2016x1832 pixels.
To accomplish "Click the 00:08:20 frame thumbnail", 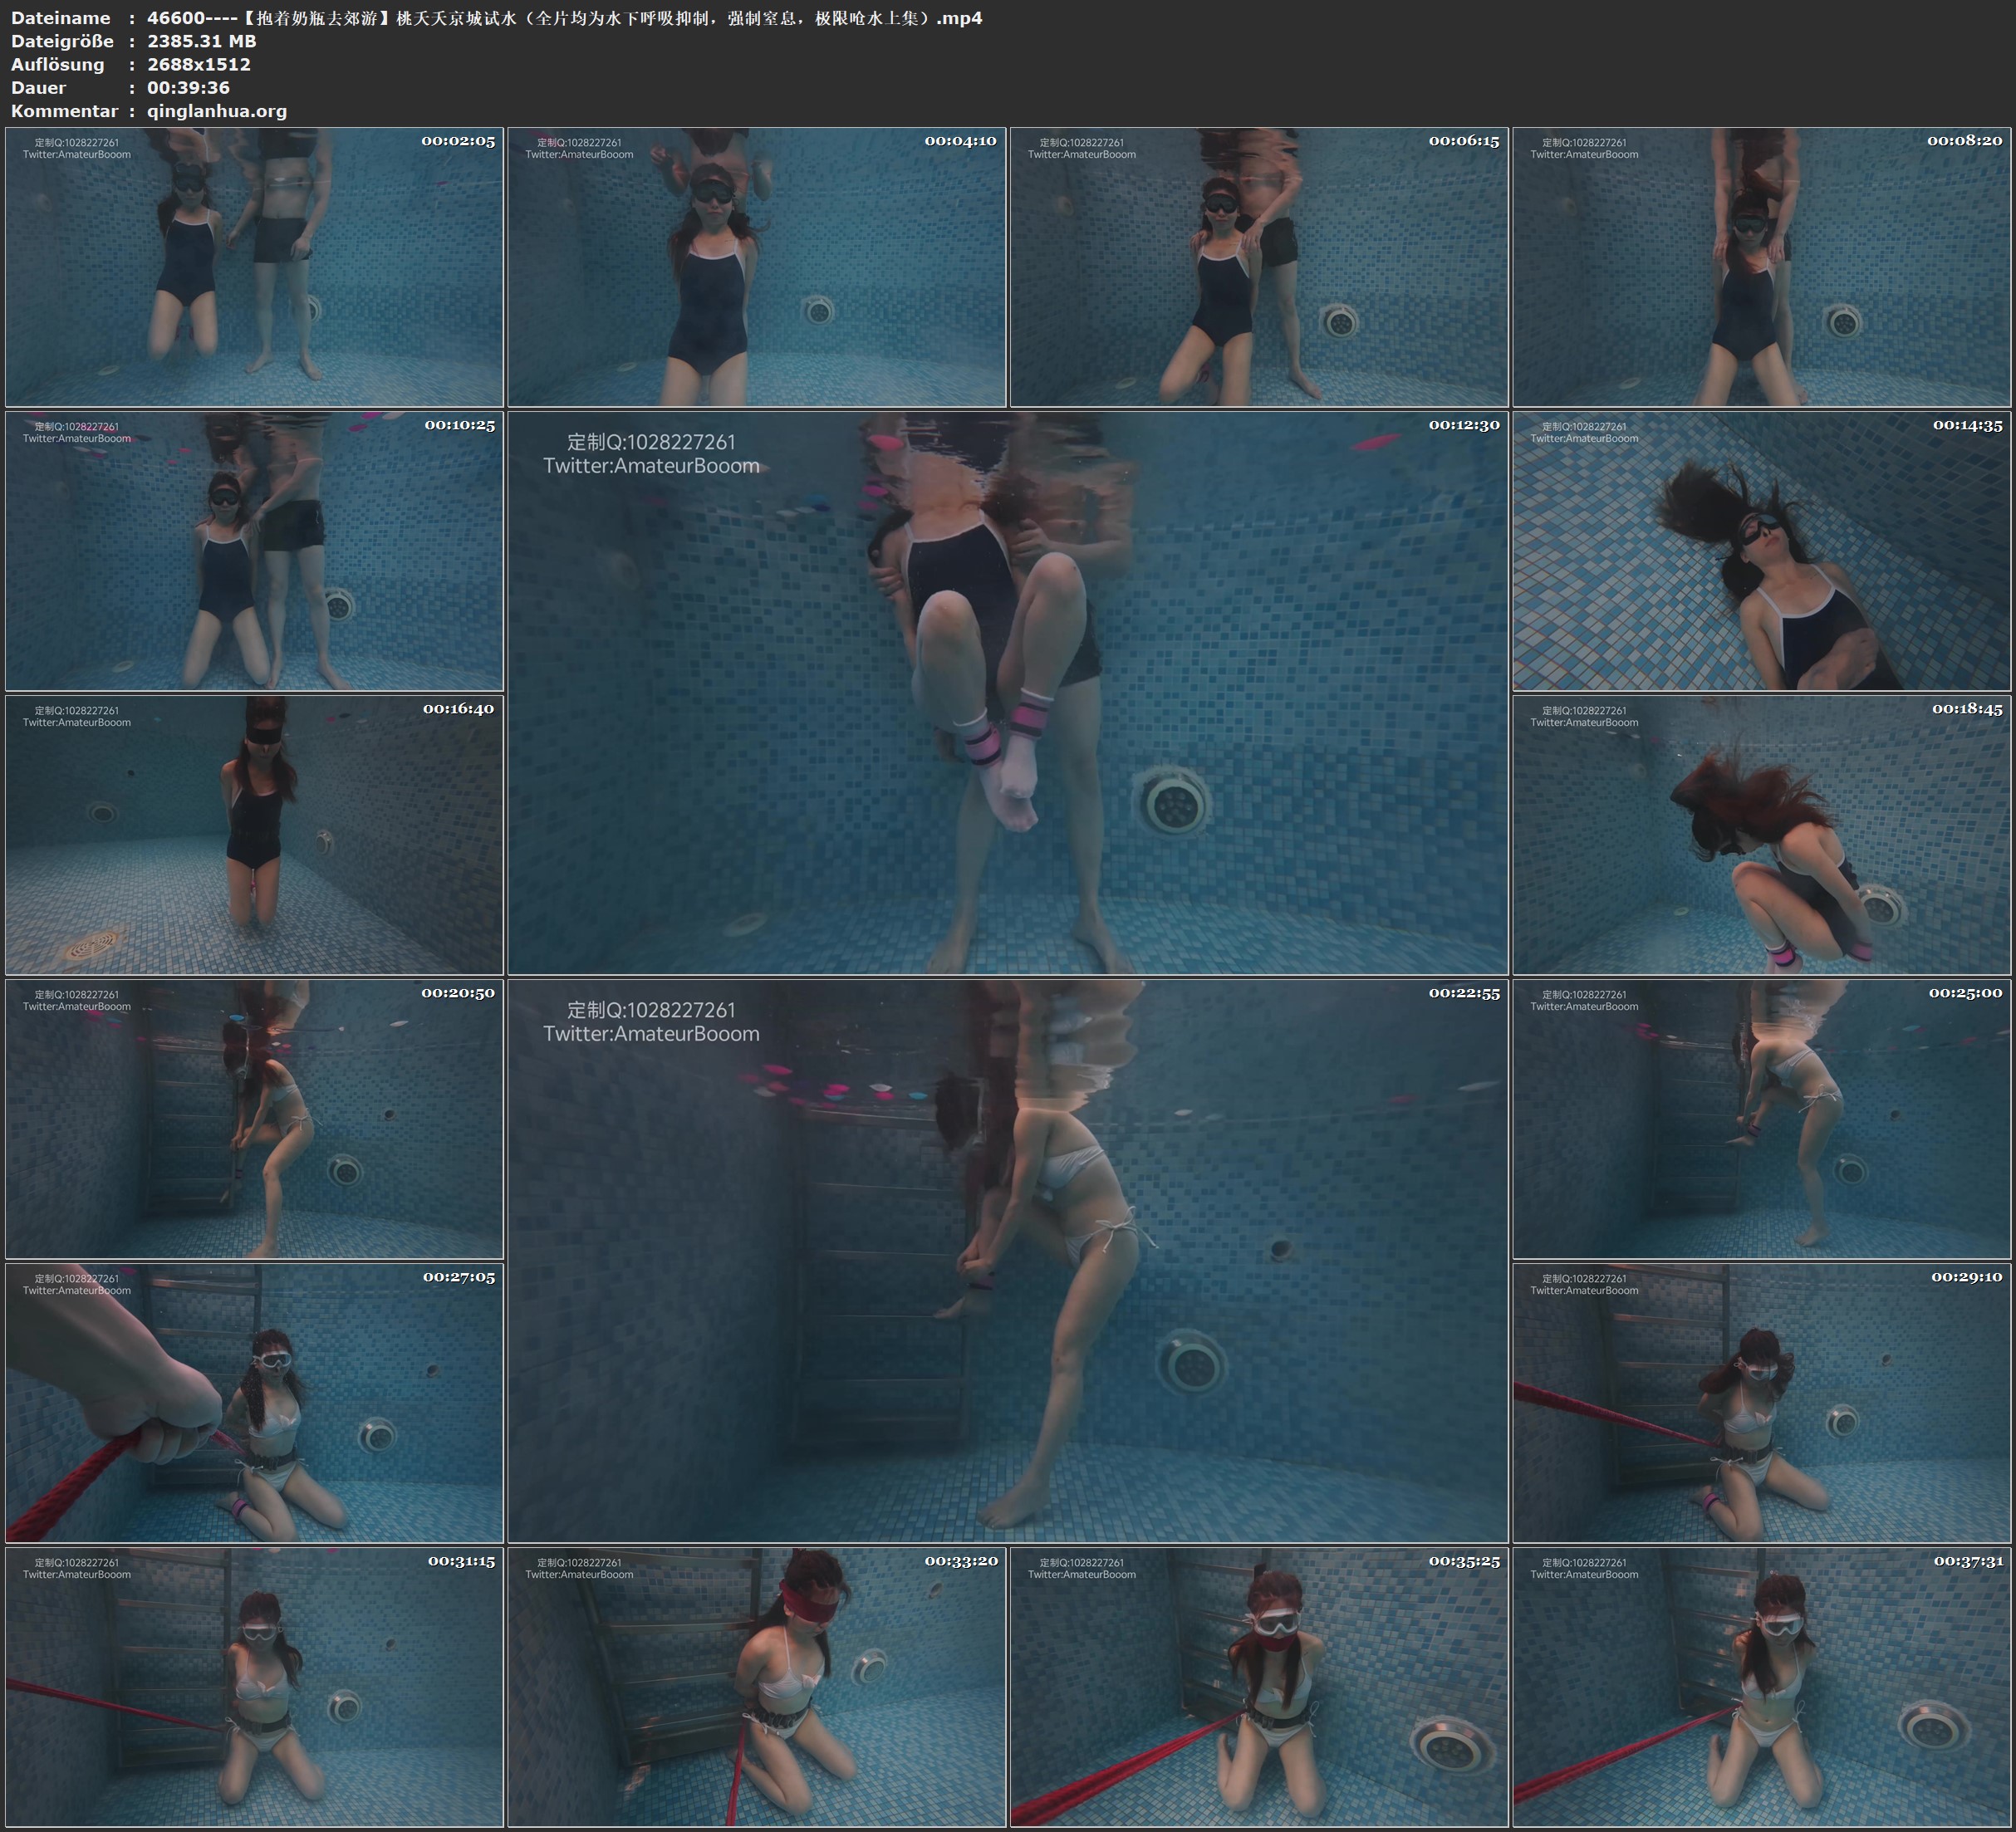I will [x=1761, y=267].
